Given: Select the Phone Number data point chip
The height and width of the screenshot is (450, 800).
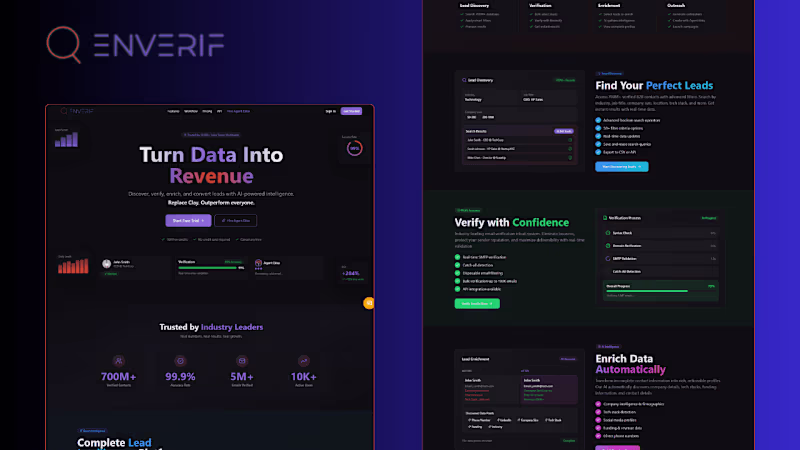Looking at the screenshot, I should 479,420.
